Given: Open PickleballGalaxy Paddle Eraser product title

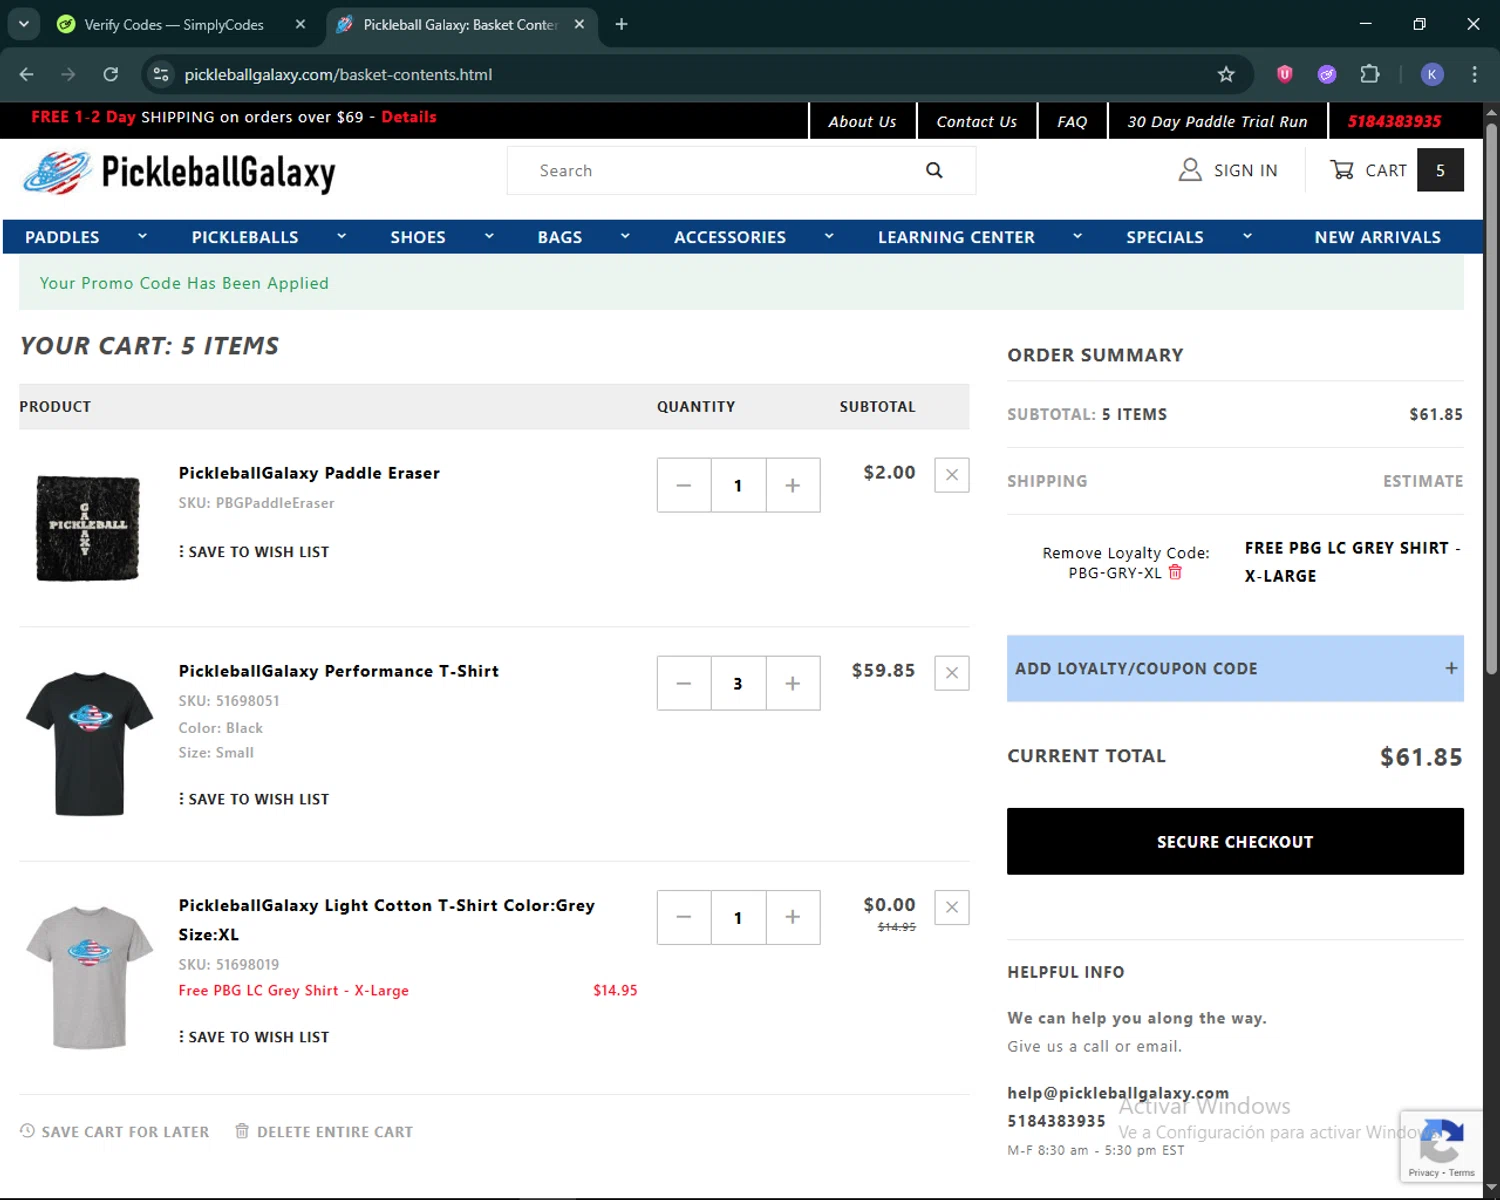Looking at the screenshot, I should point(309,473).
